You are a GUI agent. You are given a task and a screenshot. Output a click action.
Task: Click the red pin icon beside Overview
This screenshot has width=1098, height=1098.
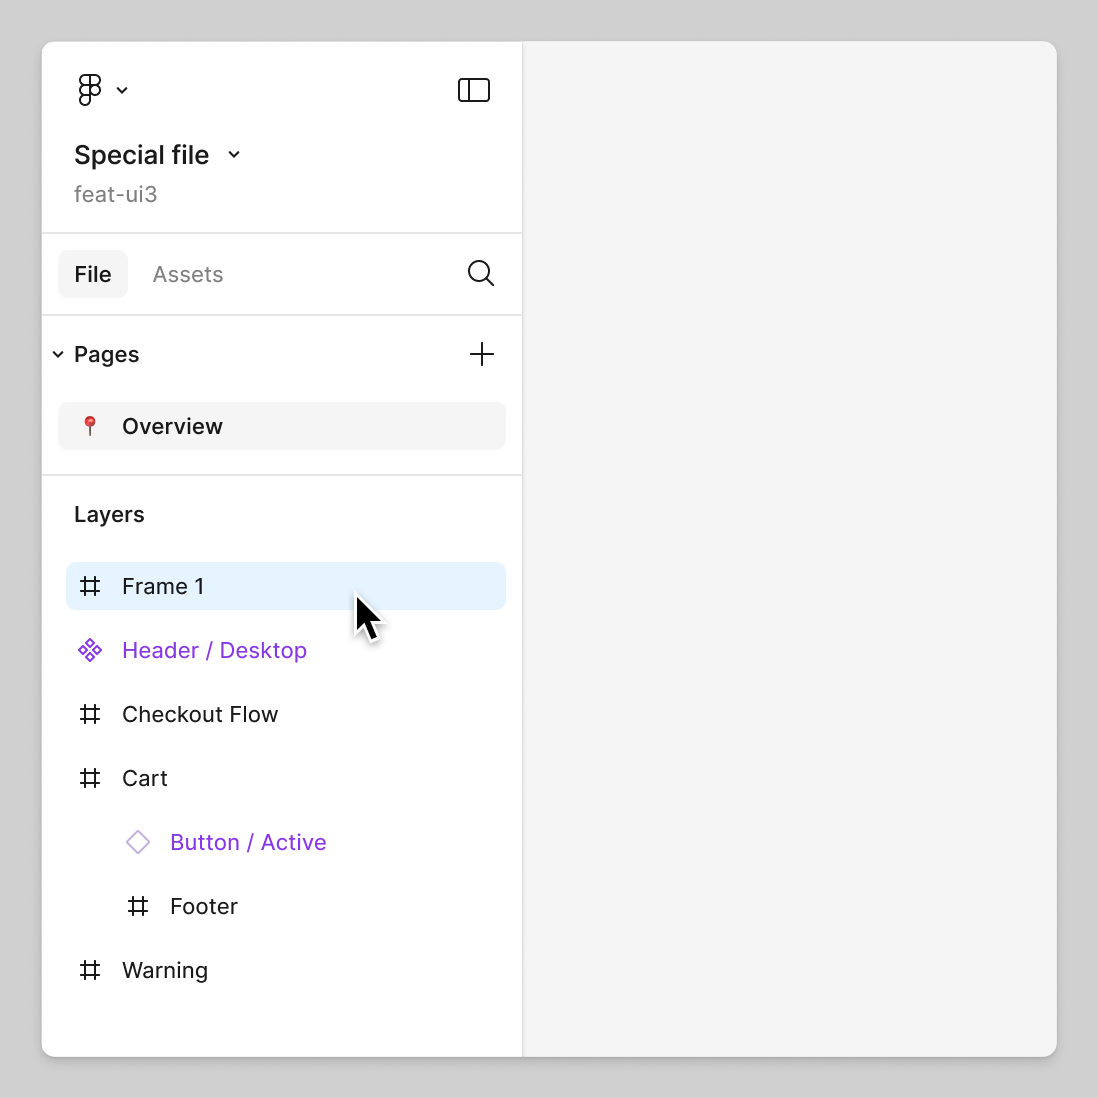pos(90,426)
